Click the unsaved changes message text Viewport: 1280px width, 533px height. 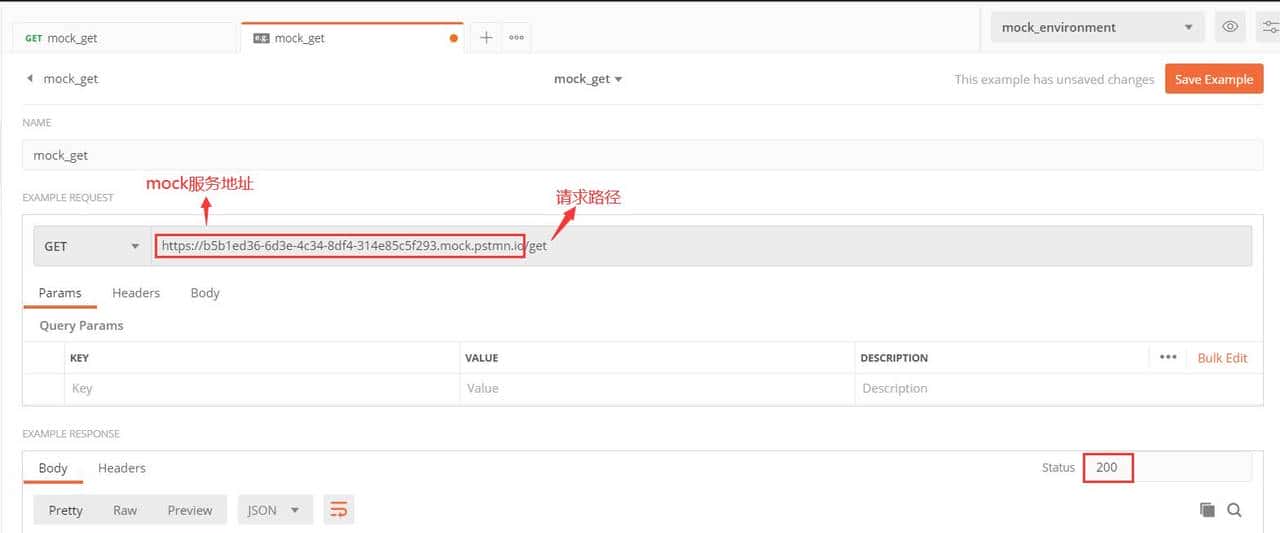click(1054, 79)
